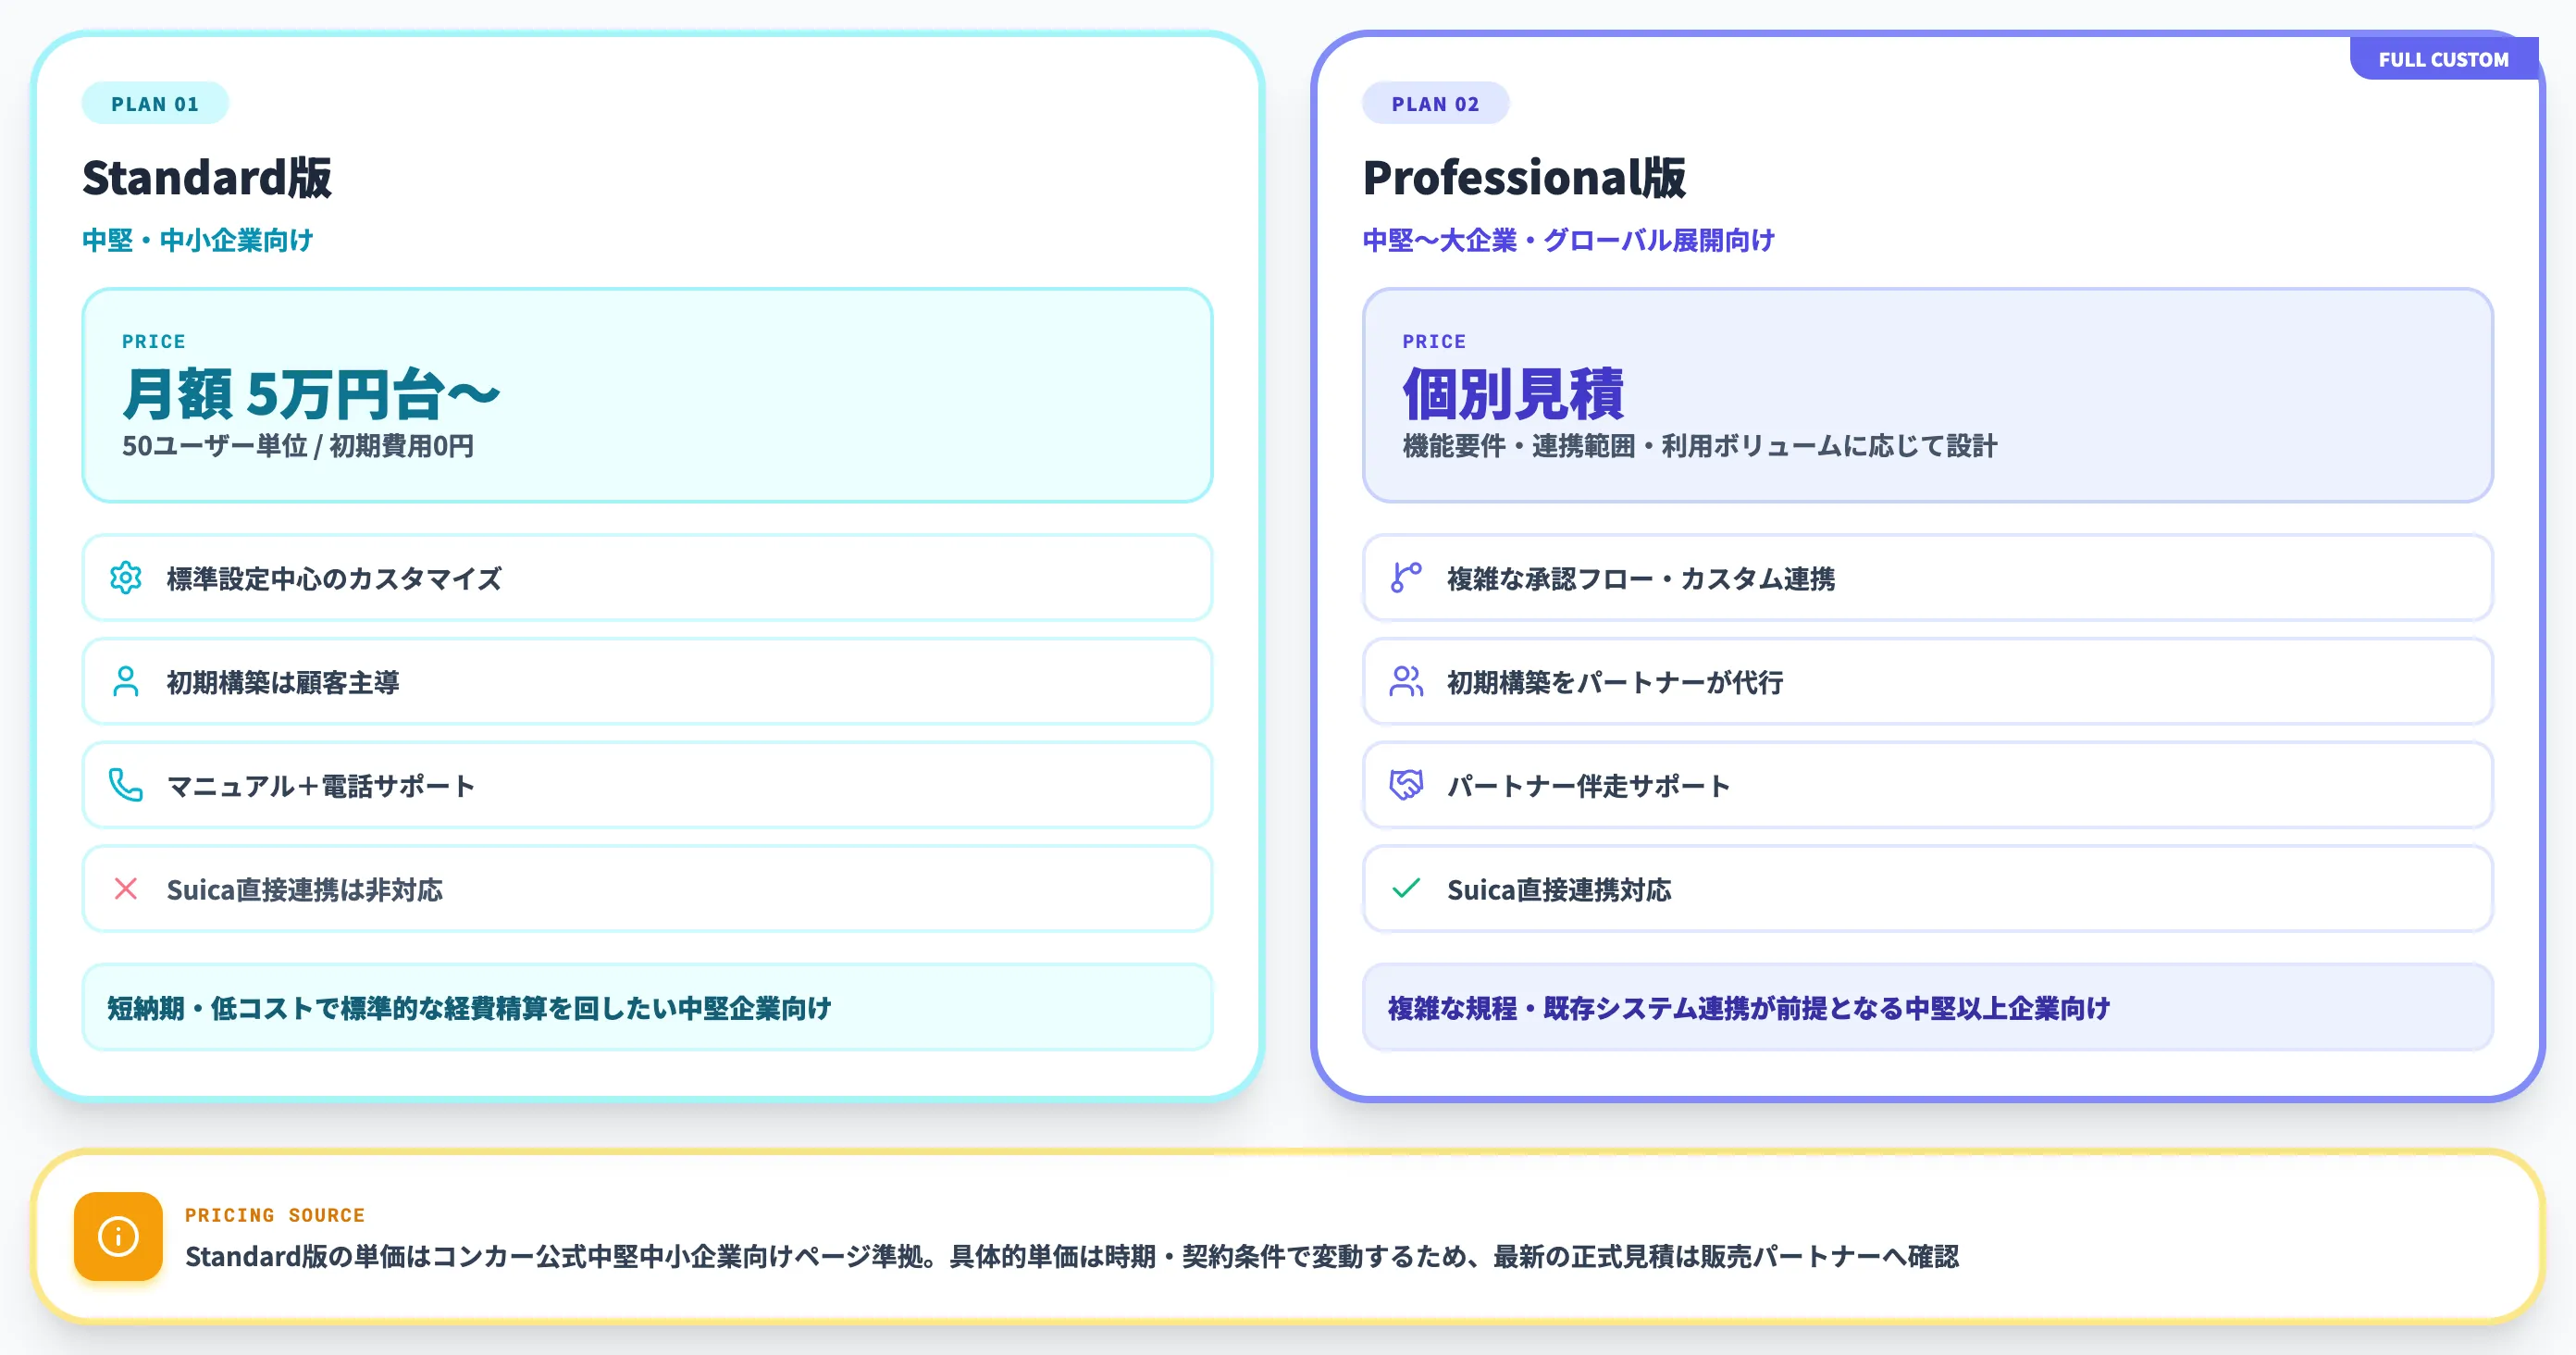This screenshot has width=2576, height=1355.
Task: Click the 複雑な規程・既存システム連携 summary box
Action: tap(1927, 1007)
